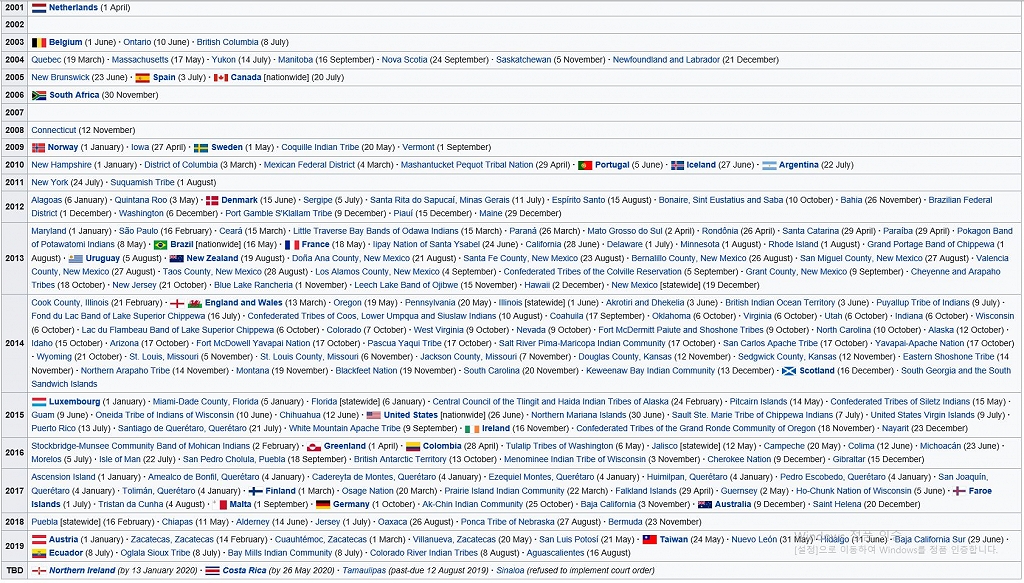Open the Ontario link
Image resolution: width=1024 pixels, height=583 pixels.
point(137,42)
